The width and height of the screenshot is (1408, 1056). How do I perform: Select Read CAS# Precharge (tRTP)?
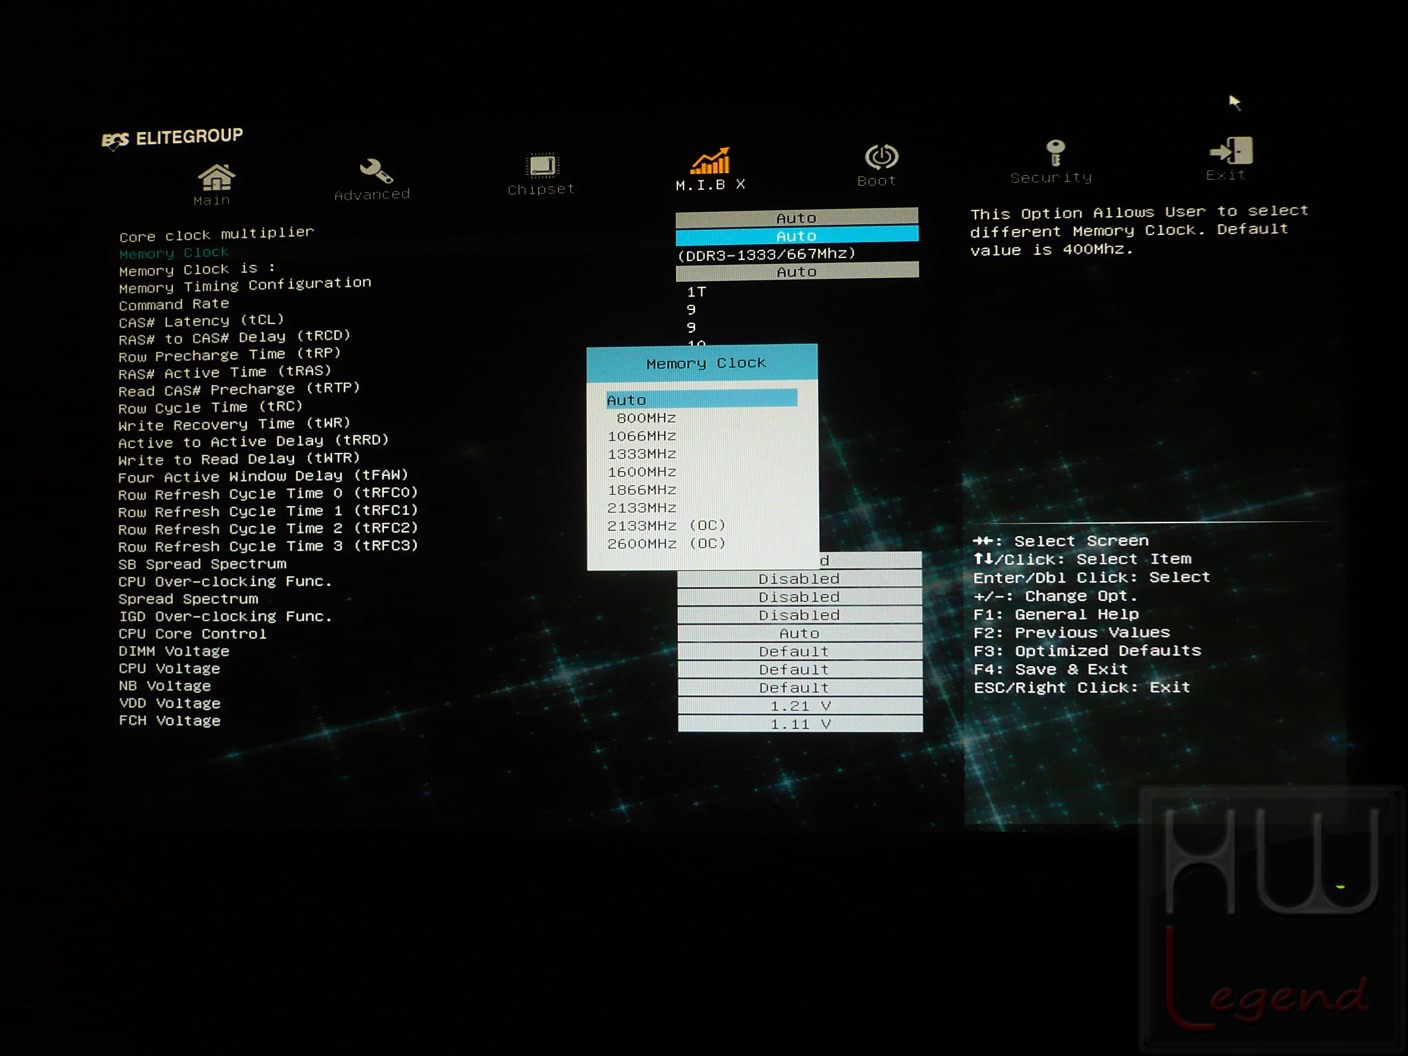[x=239, y=389]
